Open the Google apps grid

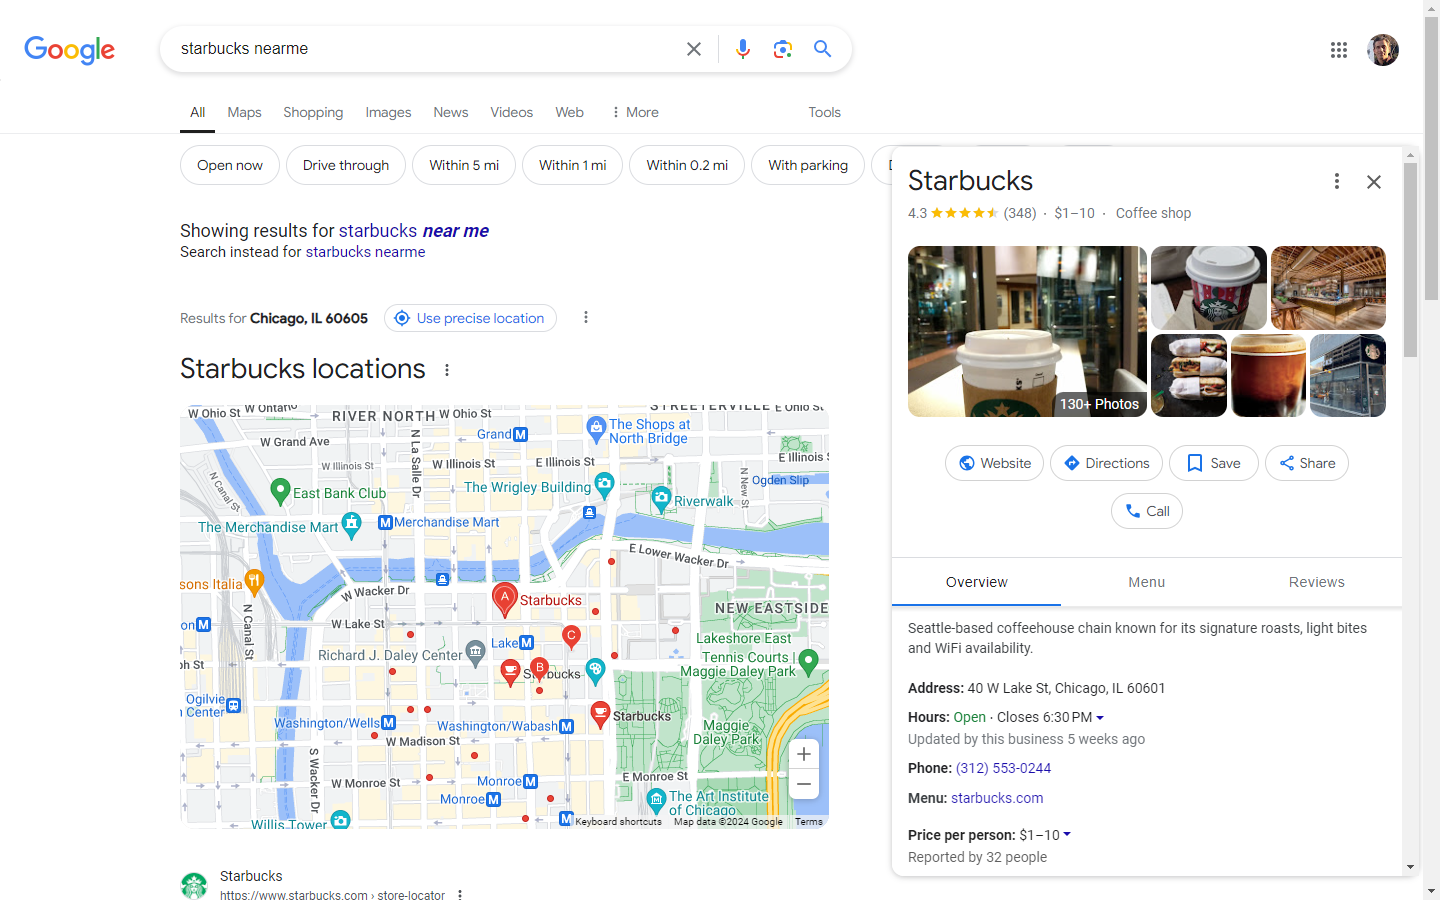coord(1338,50)
